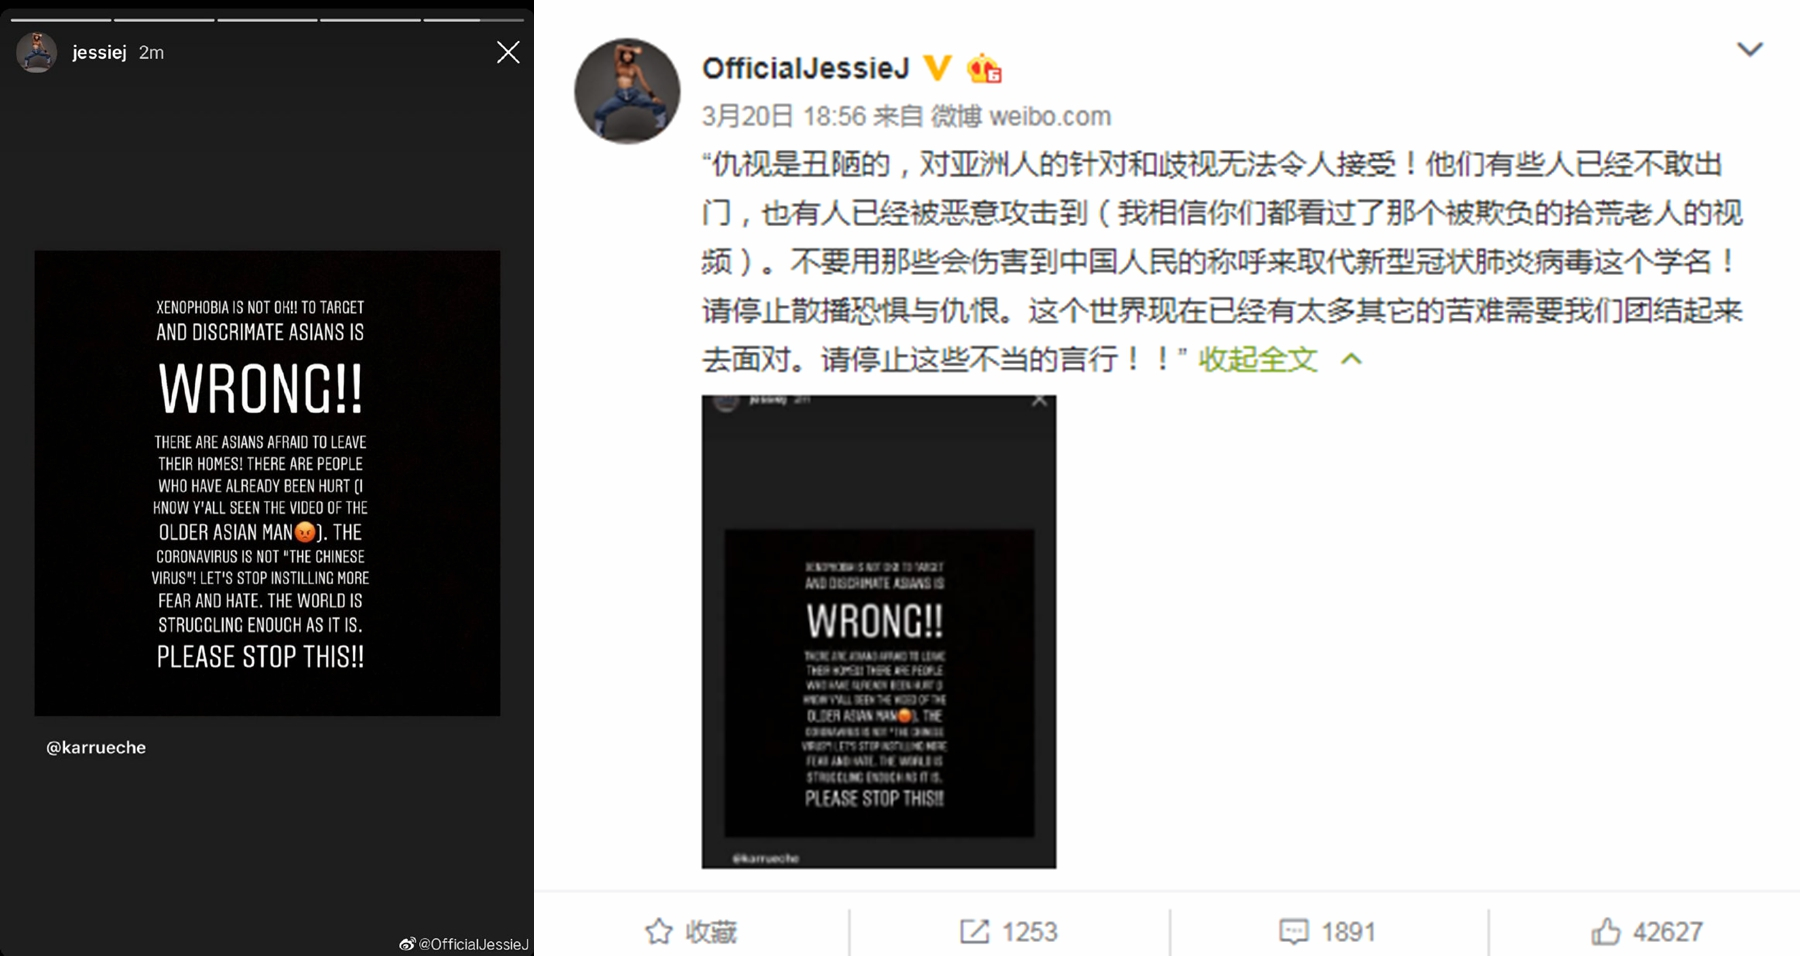This screenshot has width=1800, height=956.
Task: Click the green collapse caret arrow
Action: click(x=1351, y=359)
